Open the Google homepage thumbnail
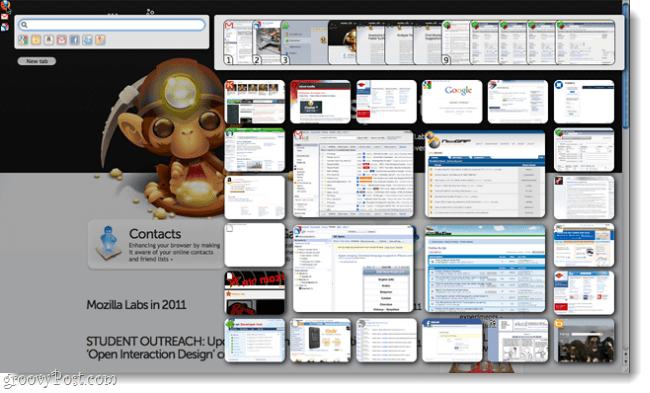This screenshot has height=393, width=650. click(x=452, y=102)
